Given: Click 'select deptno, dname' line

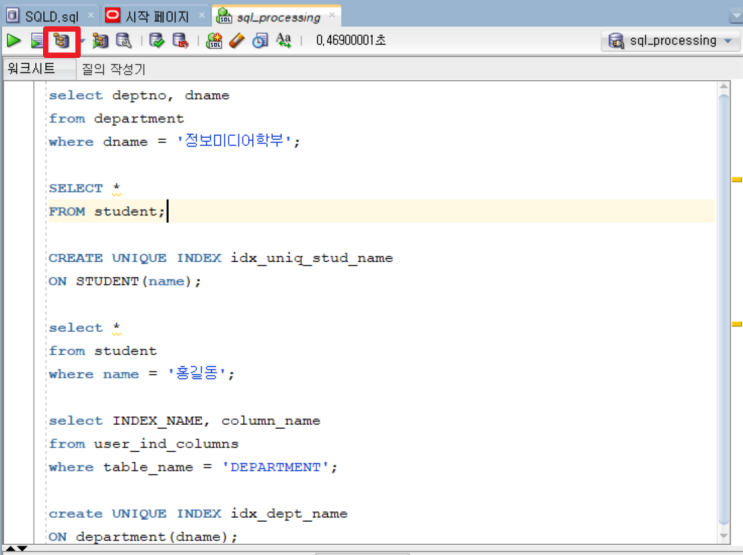Looking at the screenshot, I should (x=139, y=95).
